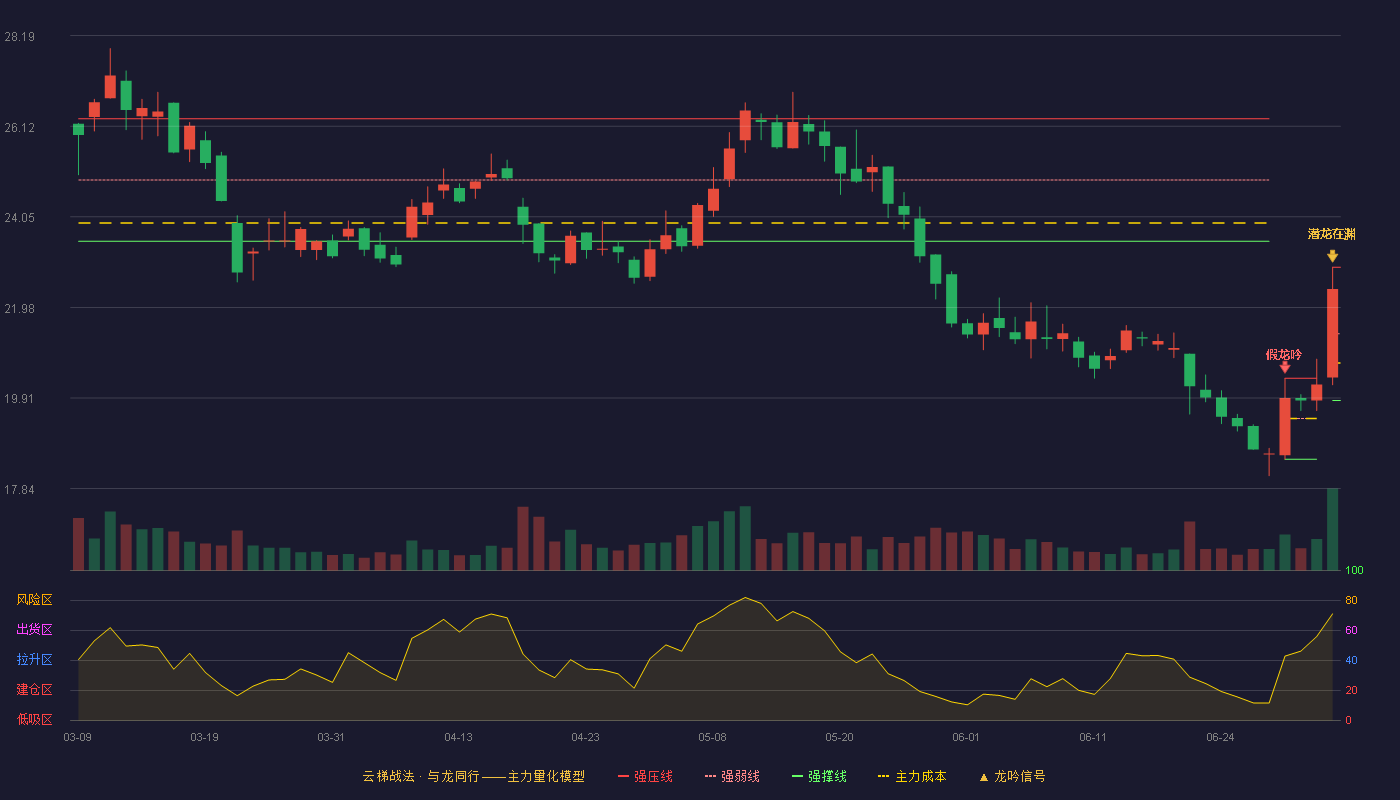The image size is (1400, 800).
Task: Click the yellow arrow under 潜龙在渊
Action: [1332, 256]
